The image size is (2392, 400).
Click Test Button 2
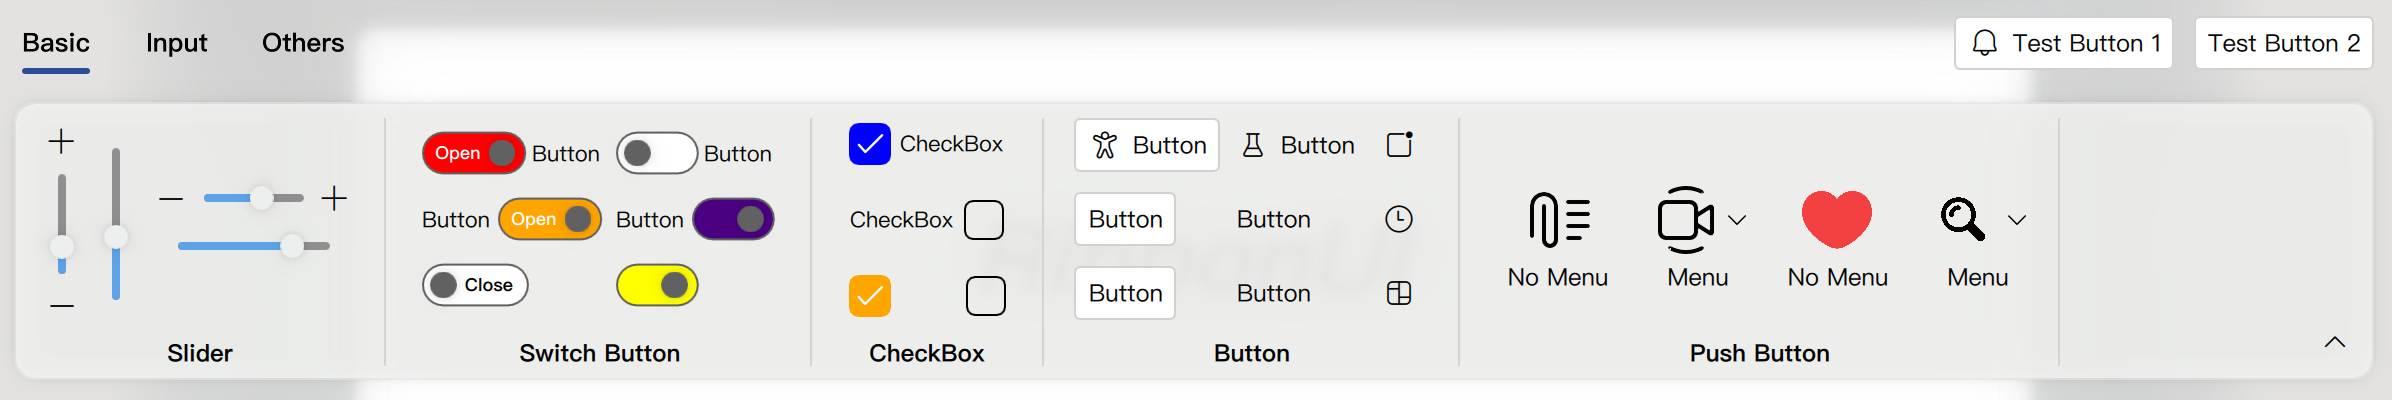(2284, 43)
